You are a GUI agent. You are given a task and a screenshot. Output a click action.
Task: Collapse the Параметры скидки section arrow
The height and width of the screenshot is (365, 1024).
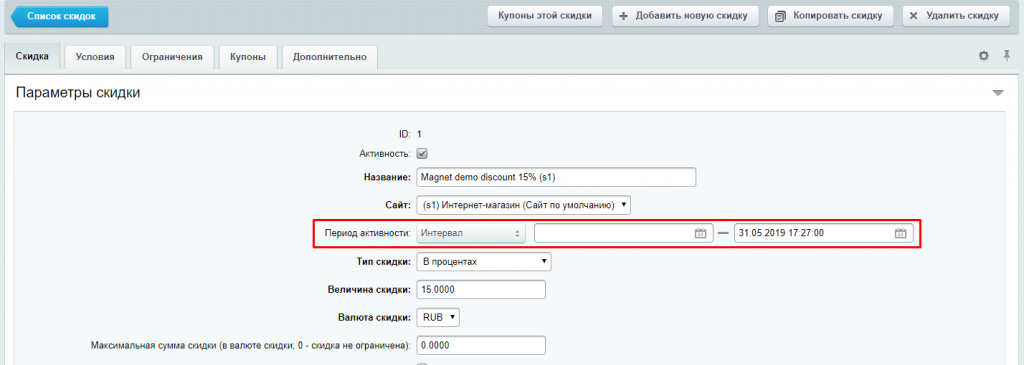[998, 93]
